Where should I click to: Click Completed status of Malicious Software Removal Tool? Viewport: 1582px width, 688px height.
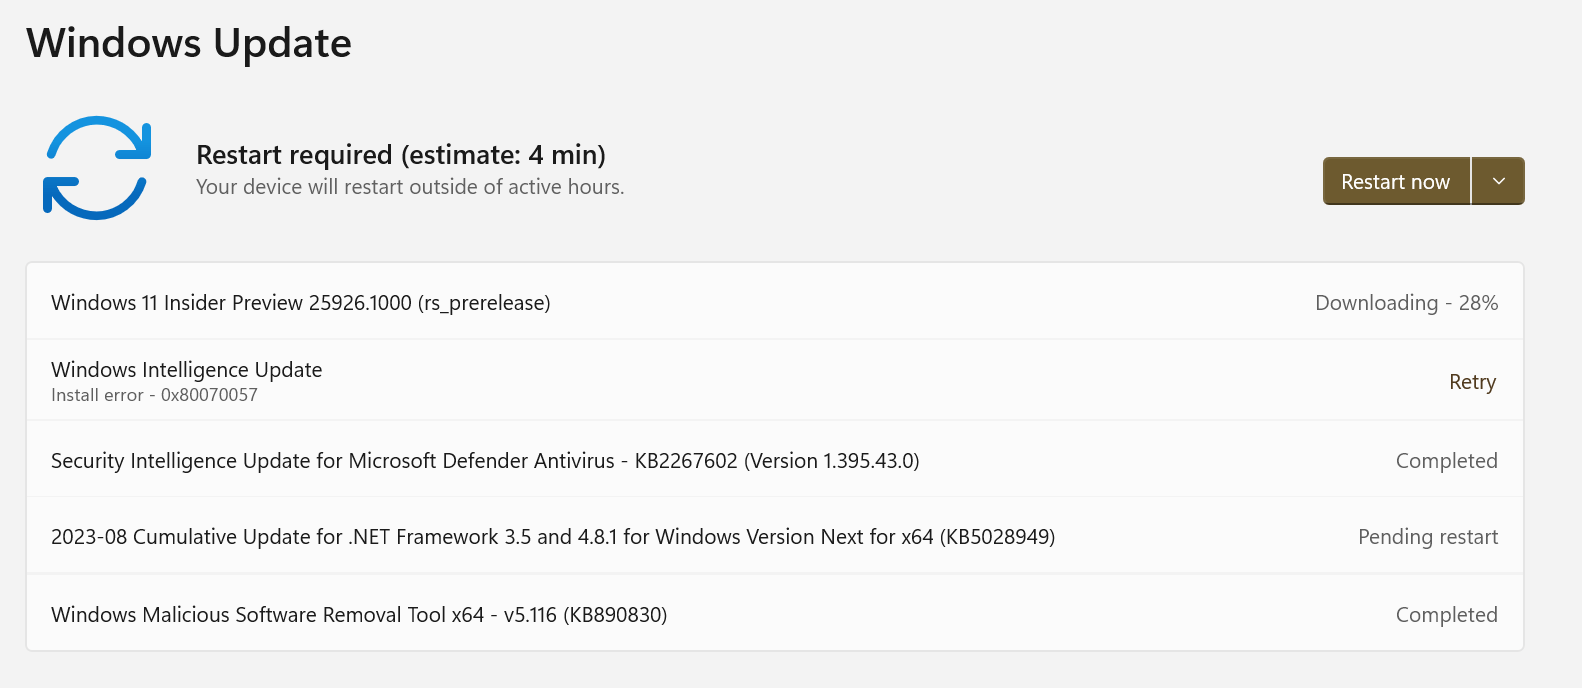point(1446,615)
